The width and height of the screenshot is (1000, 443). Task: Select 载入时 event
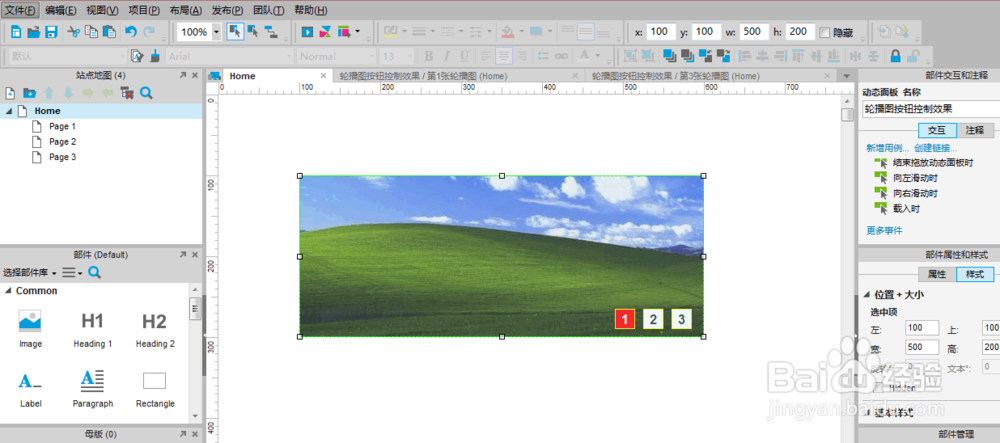[906, 208]
